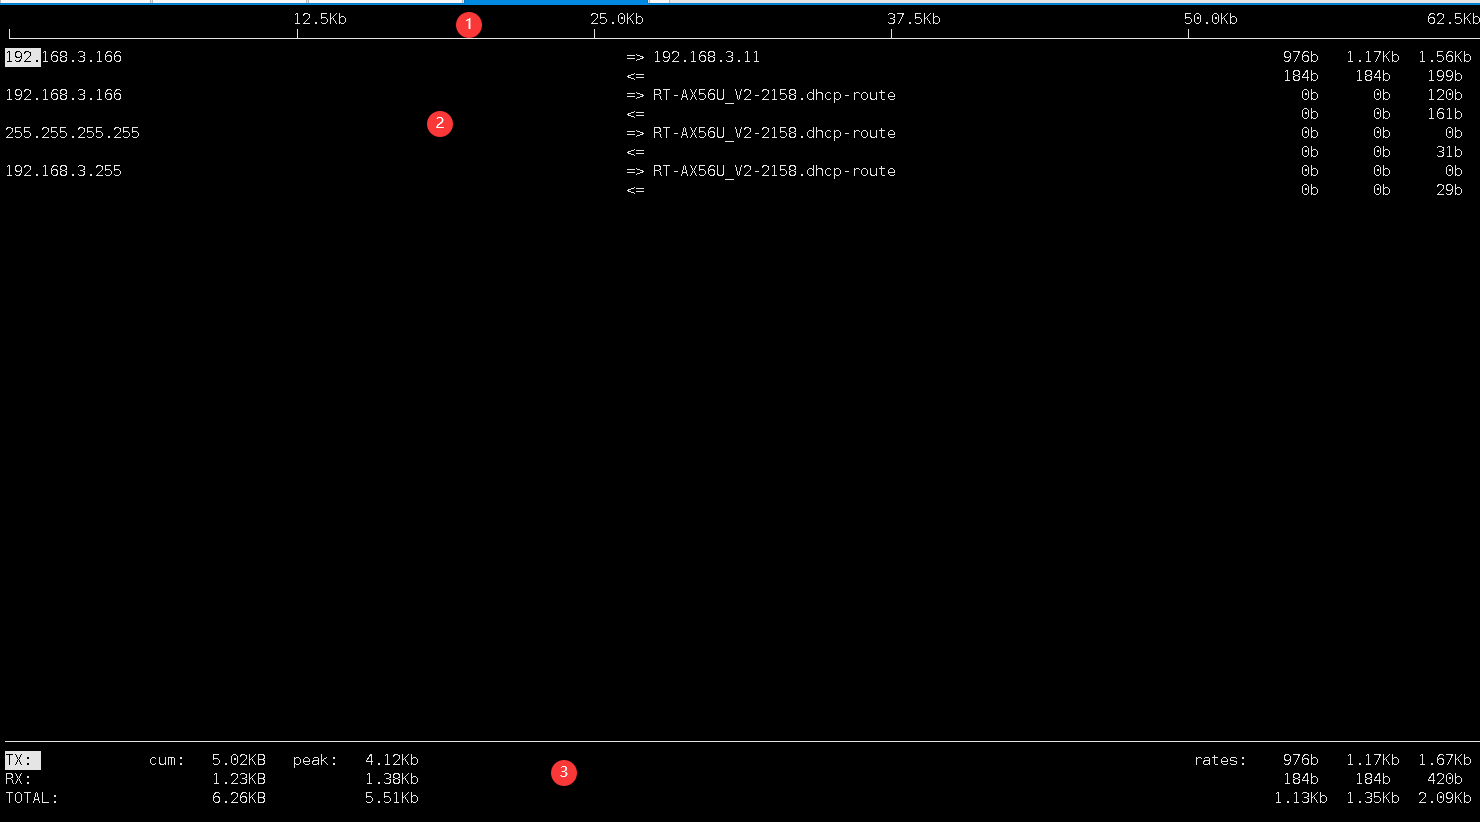Click the cum: 6.26KB total value
1480x822 pixels.
coord(238,797)
